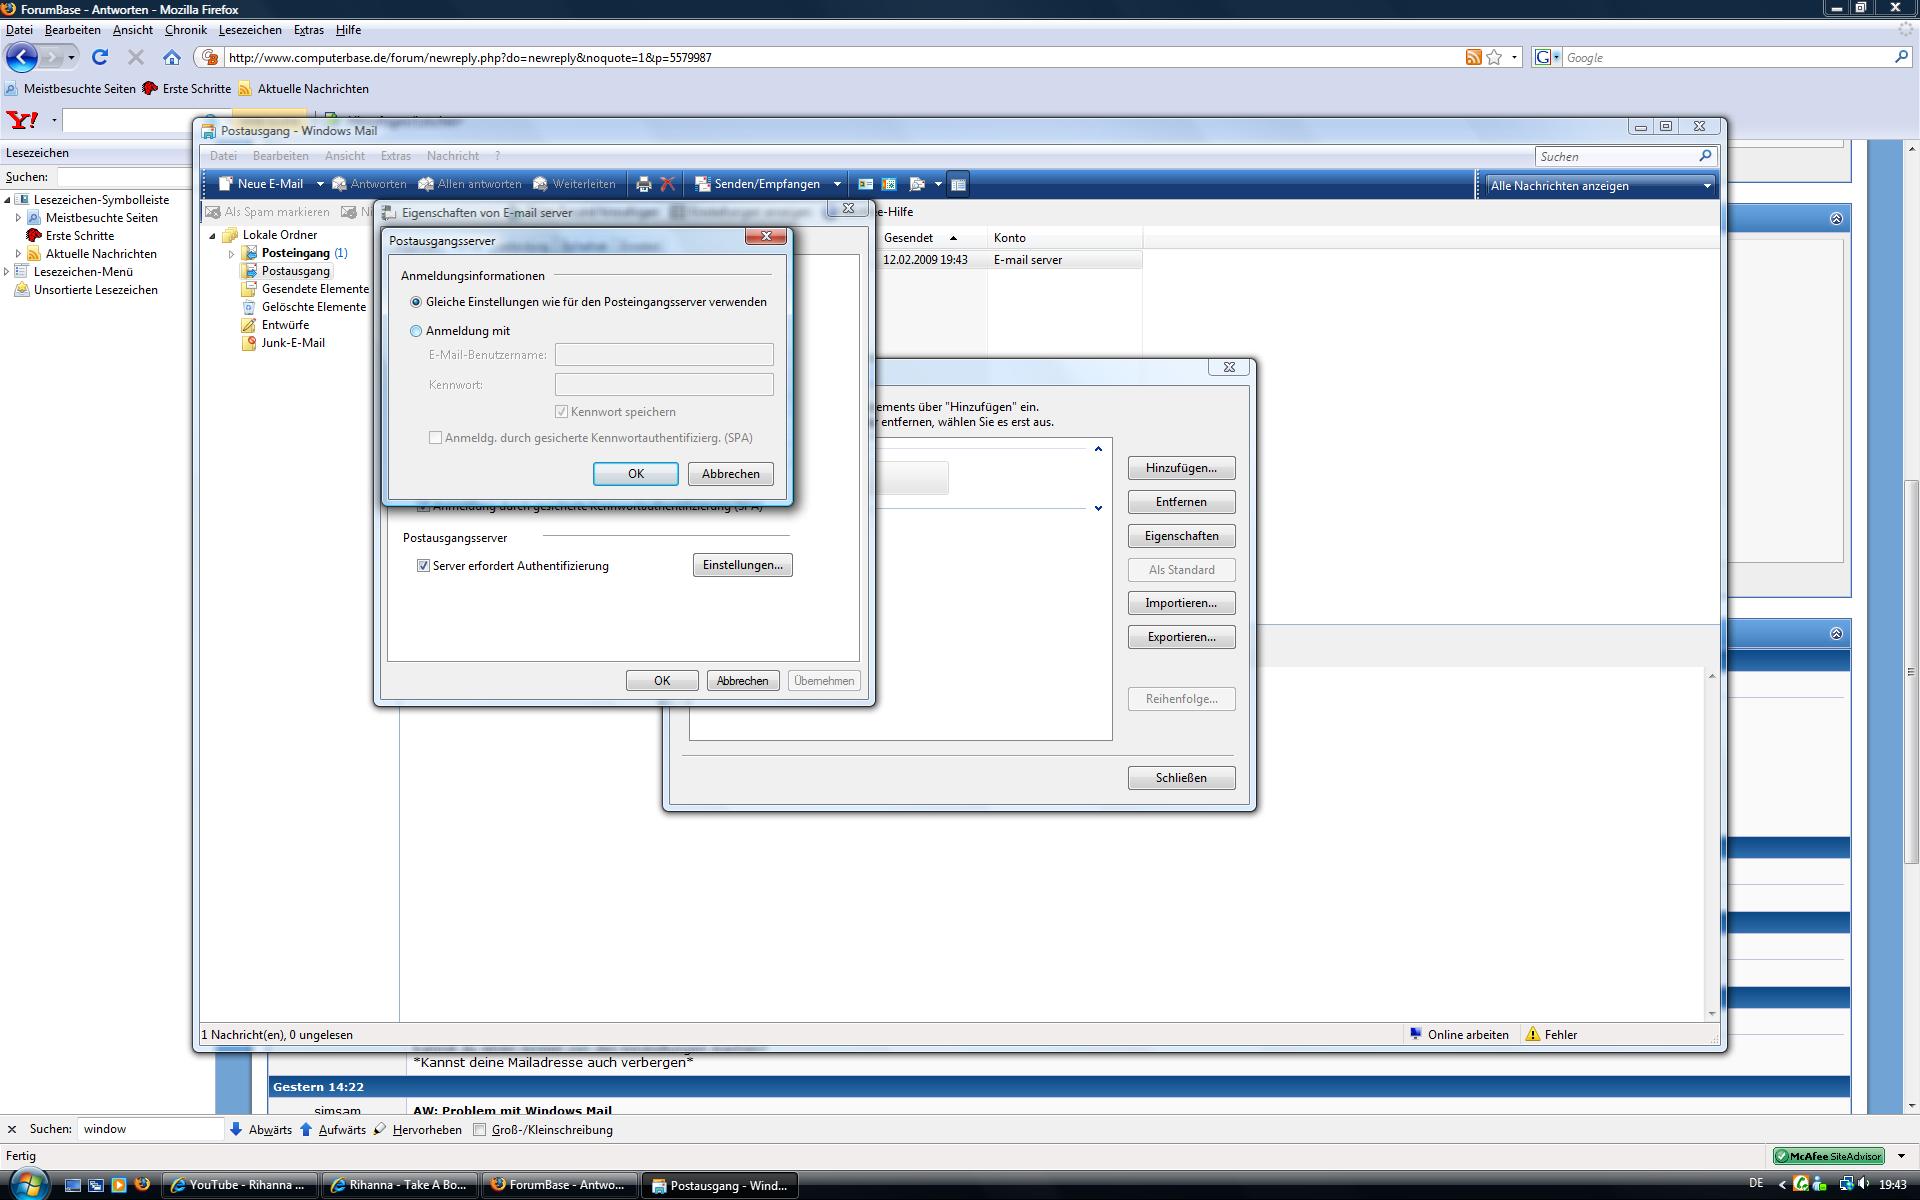The width and height of the screenshot is (1920, 1200).
Task: Click Abwärts find-next button
Action: point(260,1130)
